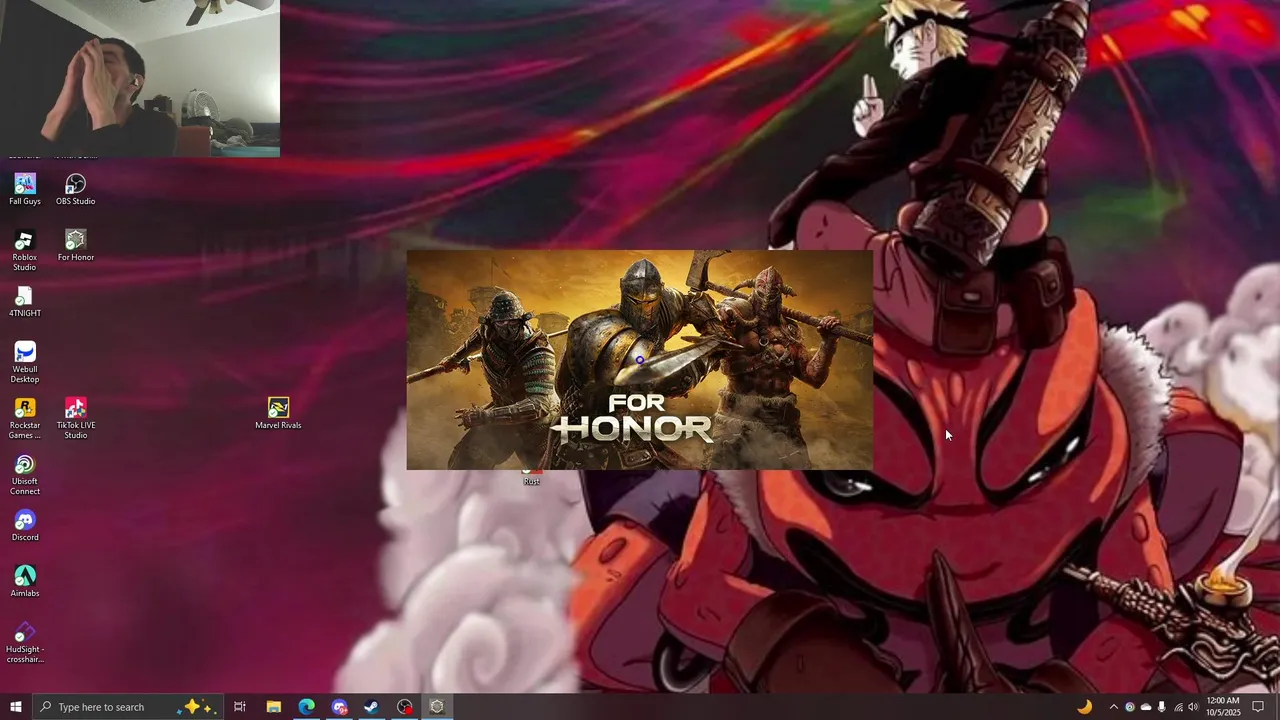Select the Fall Guys desktop shortcut
This screenshot has height=720, width=1280.
coord(25,189)
